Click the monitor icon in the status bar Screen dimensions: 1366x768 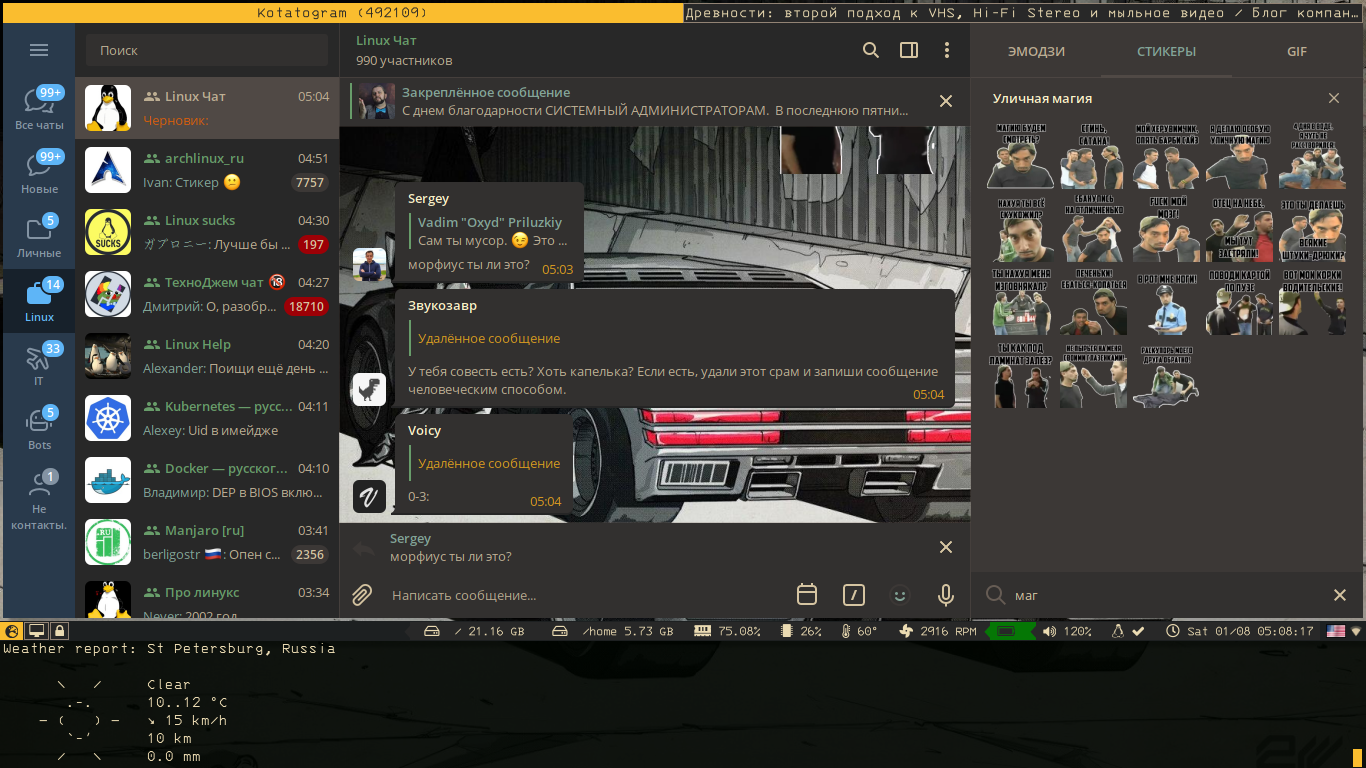pos(36,631)
